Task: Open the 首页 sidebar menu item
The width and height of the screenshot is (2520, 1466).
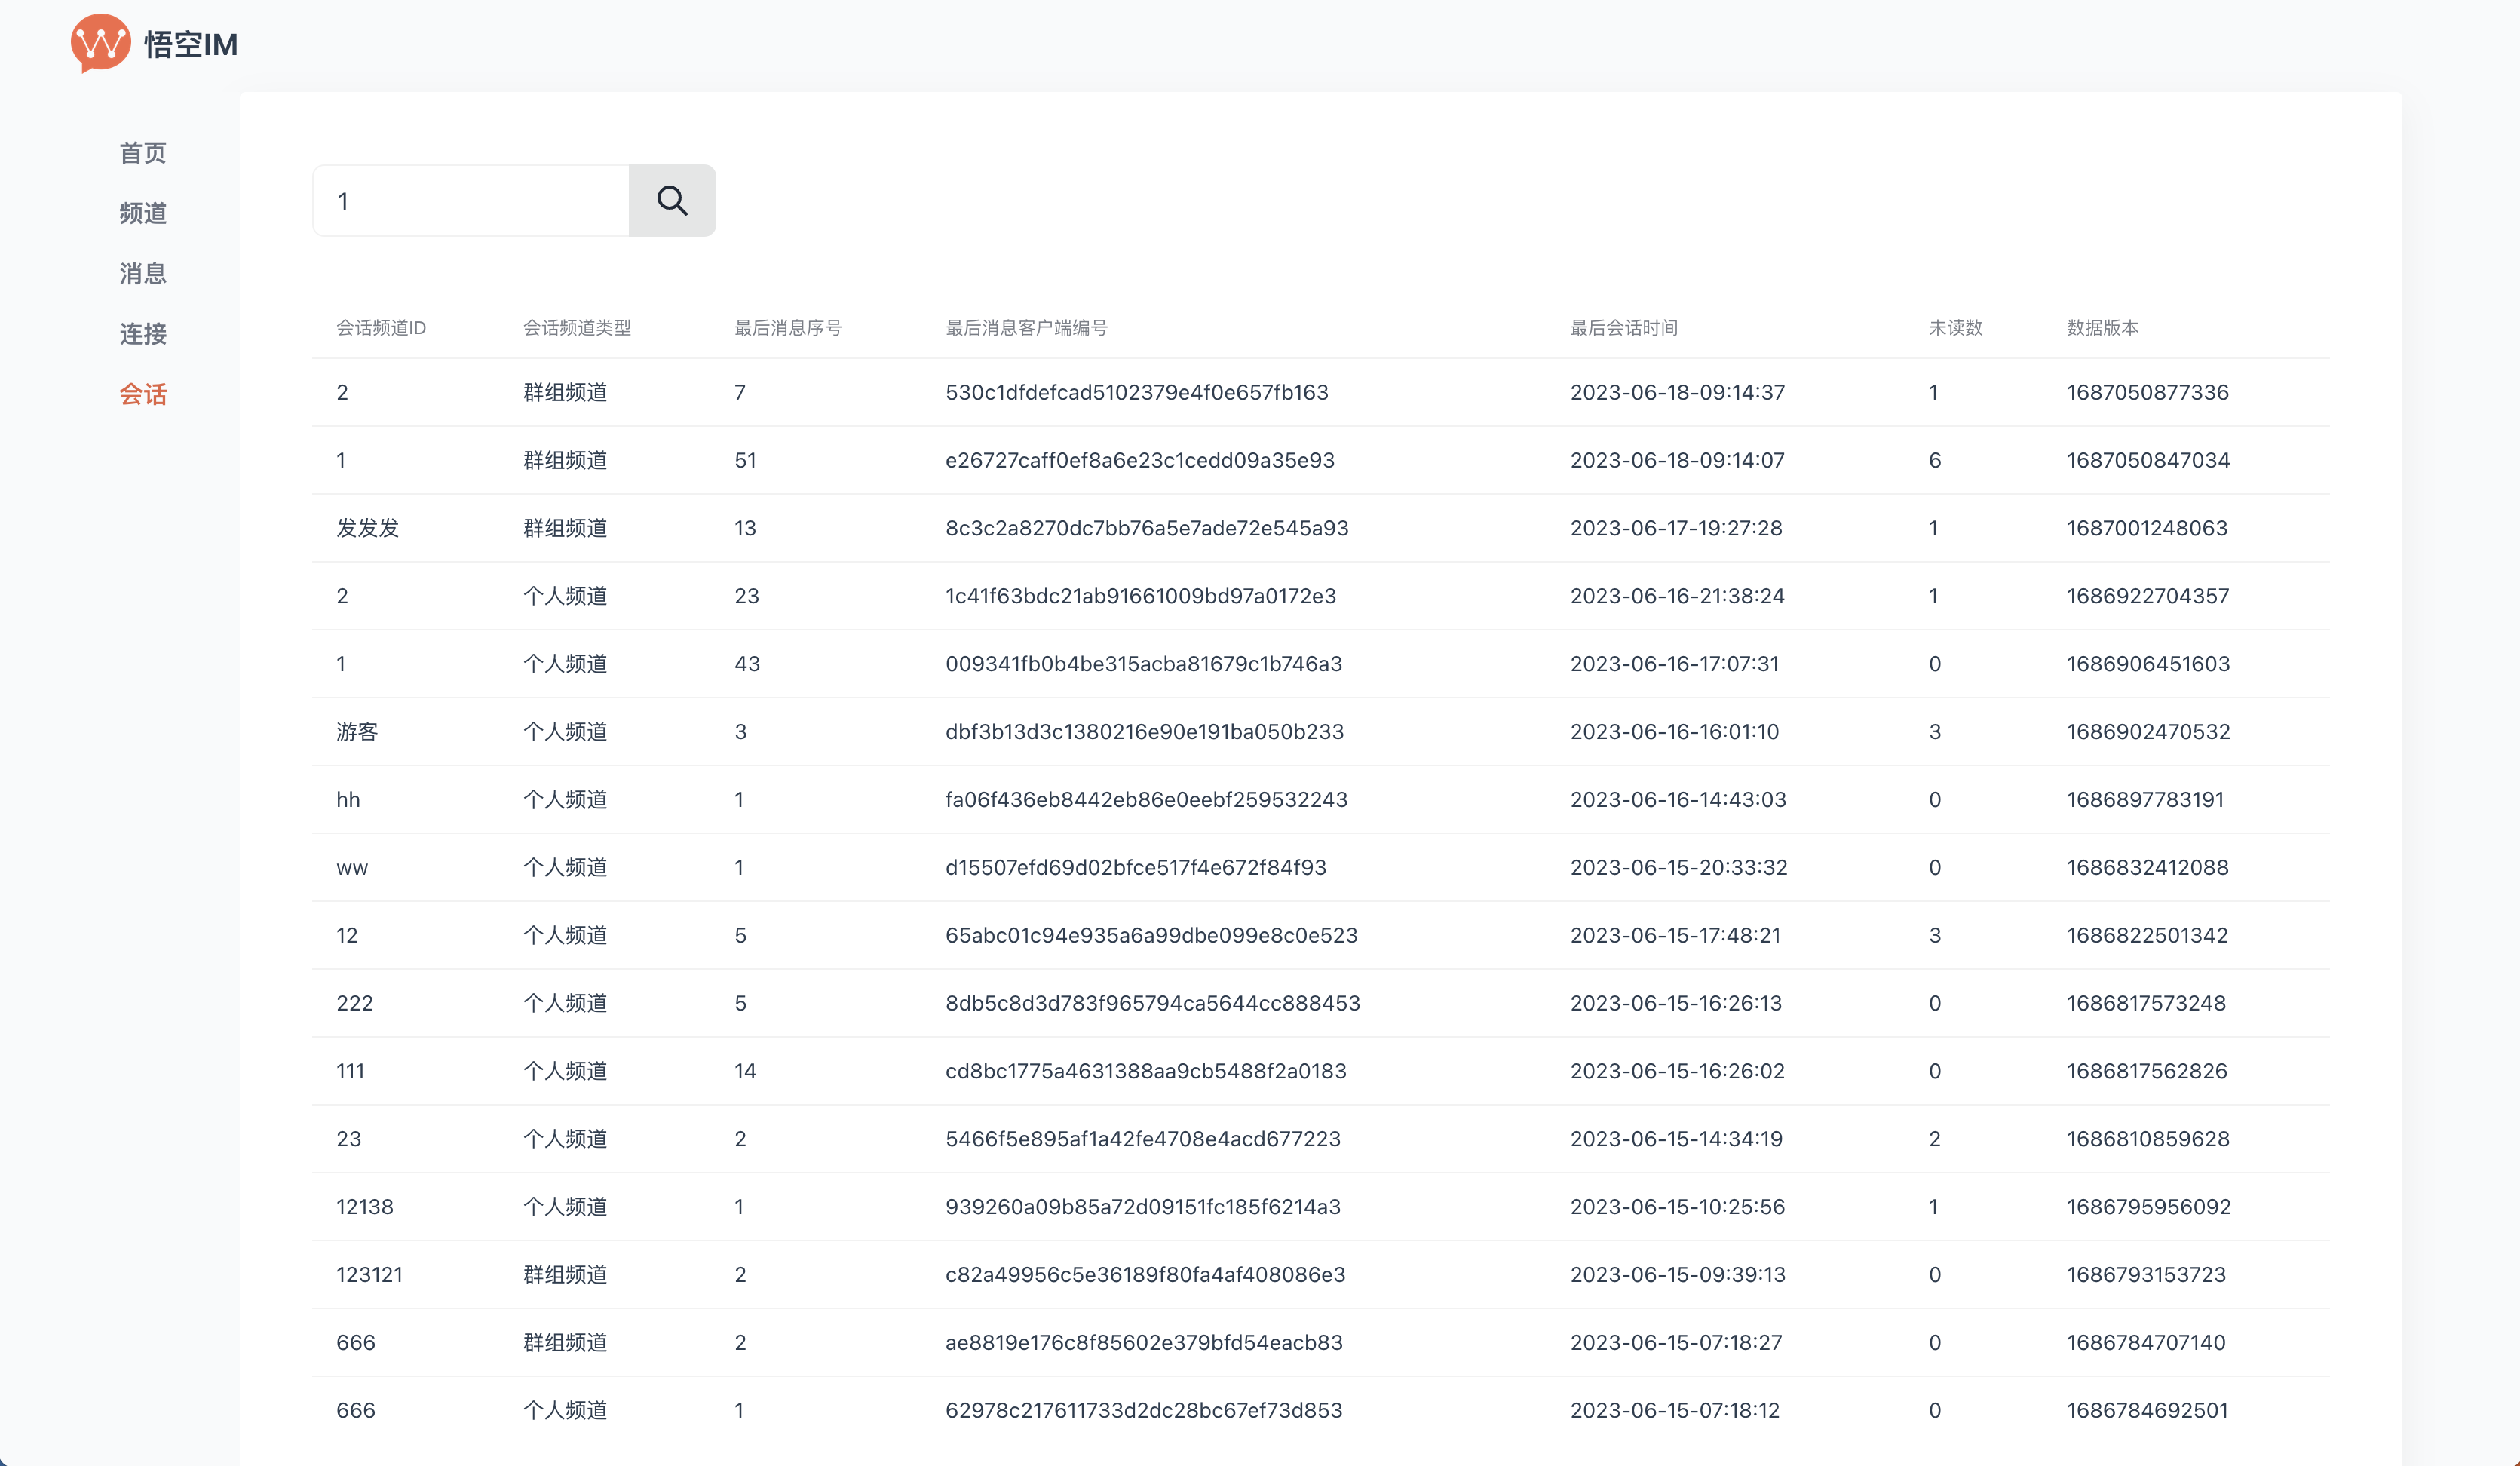Action: (x=143, y=153)
